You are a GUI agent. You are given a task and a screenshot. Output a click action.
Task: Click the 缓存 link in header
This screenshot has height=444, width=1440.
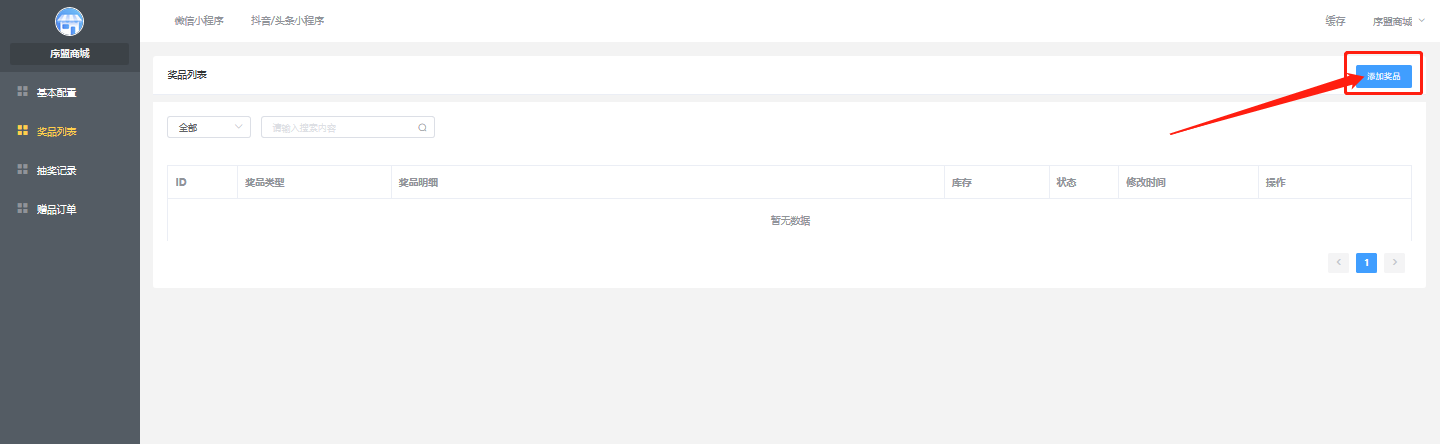[1335, 21]
